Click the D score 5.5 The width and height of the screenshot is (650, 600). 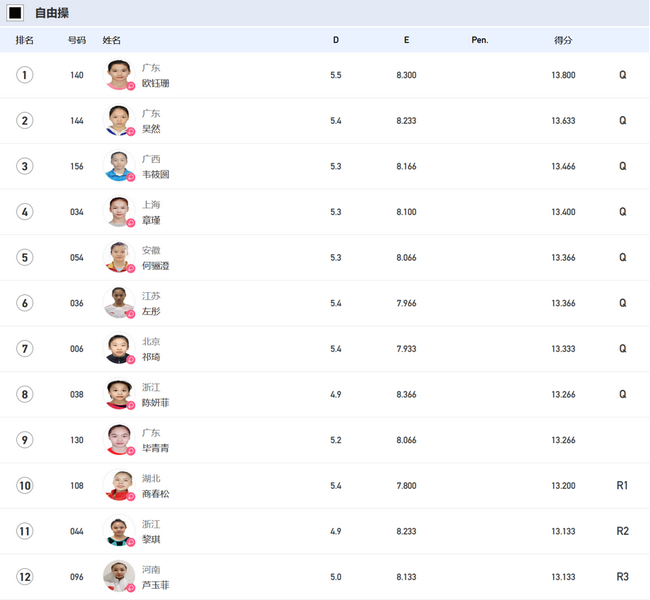[336, 75]
